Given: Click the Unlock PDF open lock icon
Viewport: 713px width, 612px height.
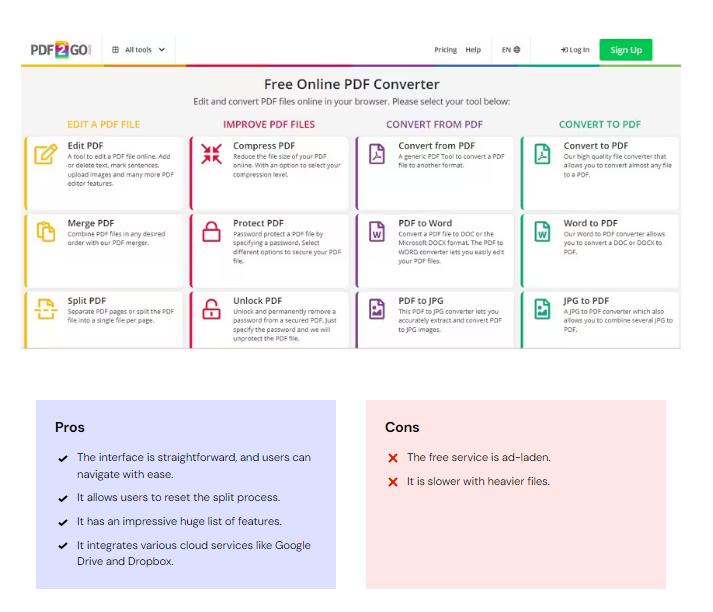Looking at the screenshot, I should click(x=211, y=309).
